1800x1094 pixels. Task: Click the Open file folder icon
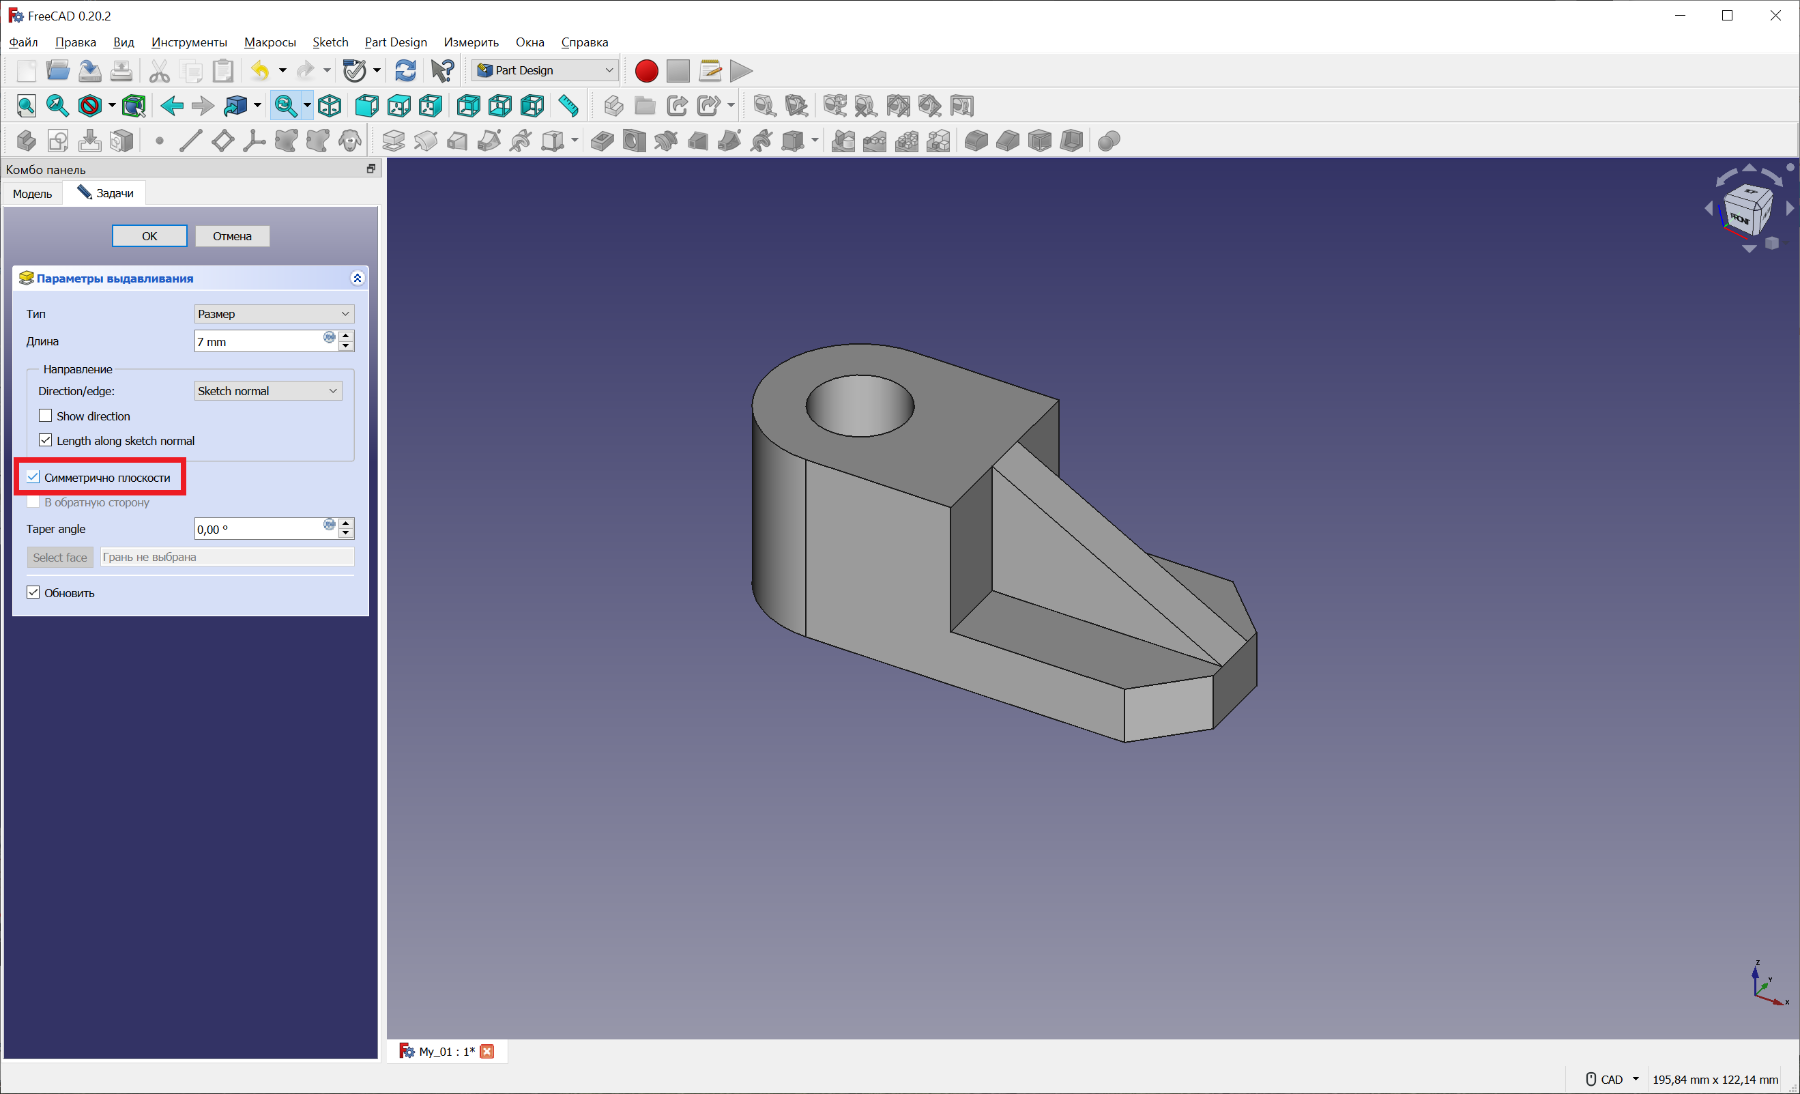coord(58,71)
